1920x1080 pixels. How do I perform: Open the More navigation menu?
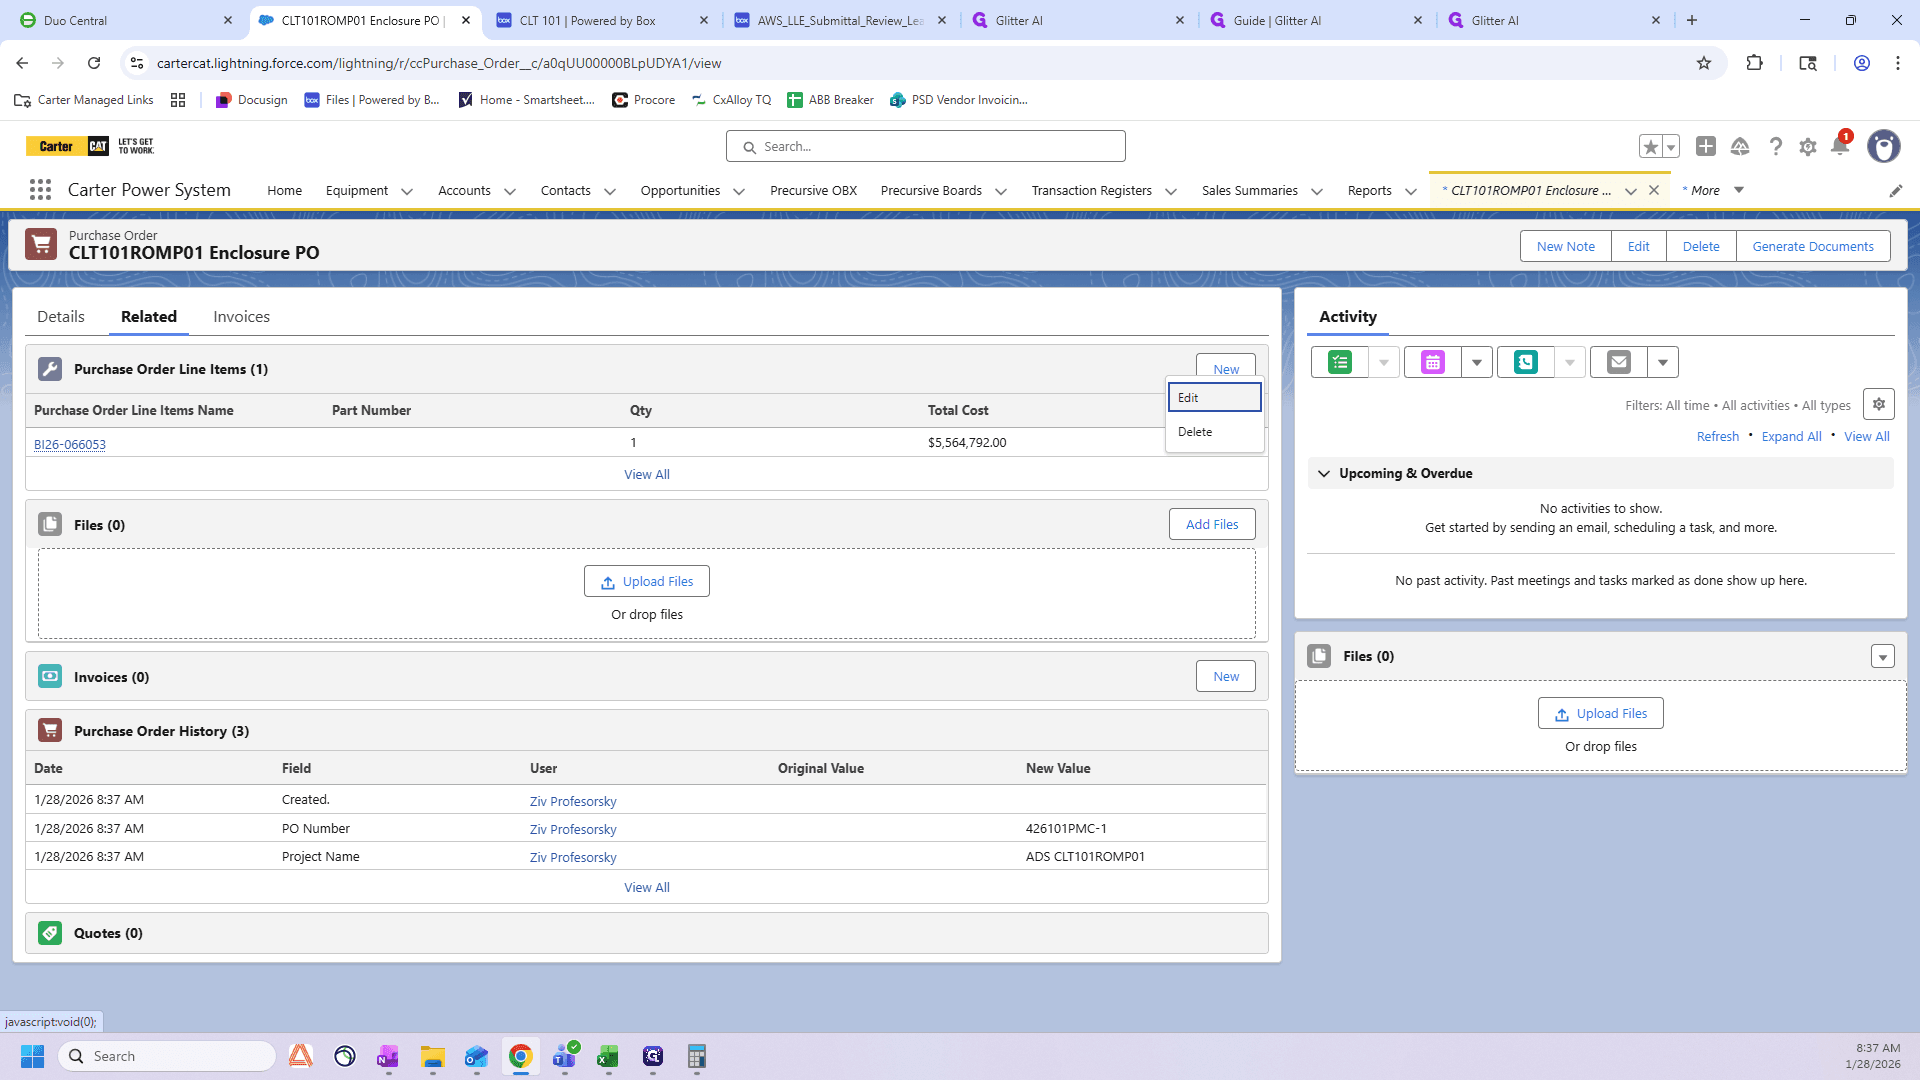click(x=1713, y=190)
